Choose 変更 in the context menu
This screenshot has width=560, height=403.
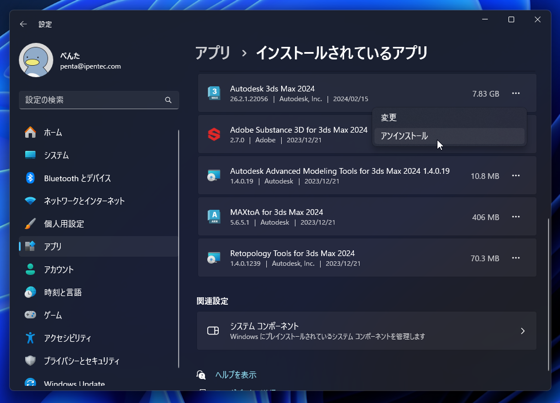449,118
